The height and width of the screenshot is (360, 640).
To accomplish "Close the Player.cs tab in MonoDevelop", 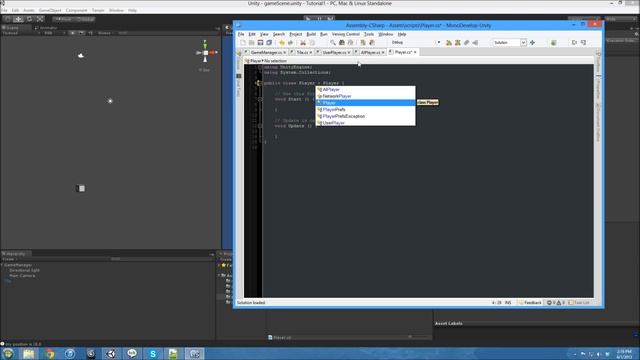I will 415,52.
